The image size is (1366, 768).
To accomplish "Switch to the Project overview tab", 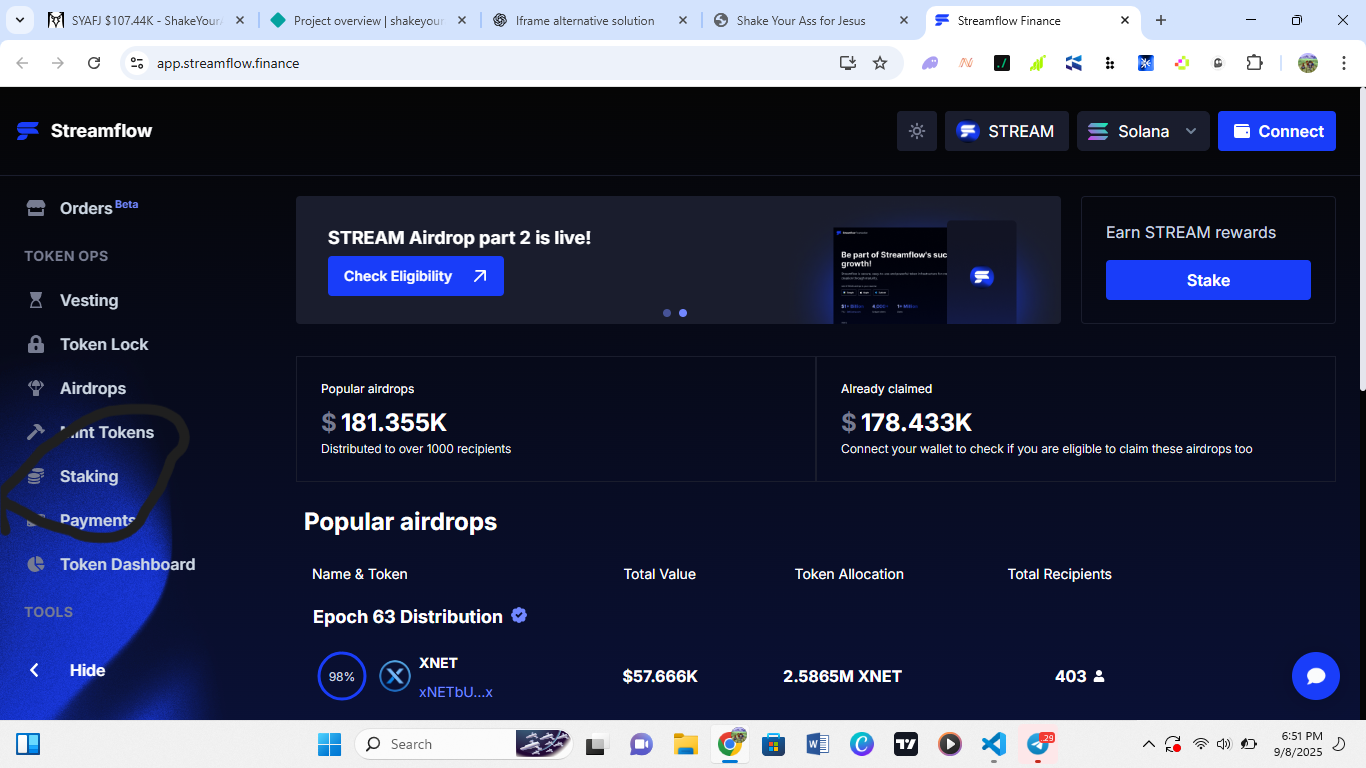I will pos(367,20).
